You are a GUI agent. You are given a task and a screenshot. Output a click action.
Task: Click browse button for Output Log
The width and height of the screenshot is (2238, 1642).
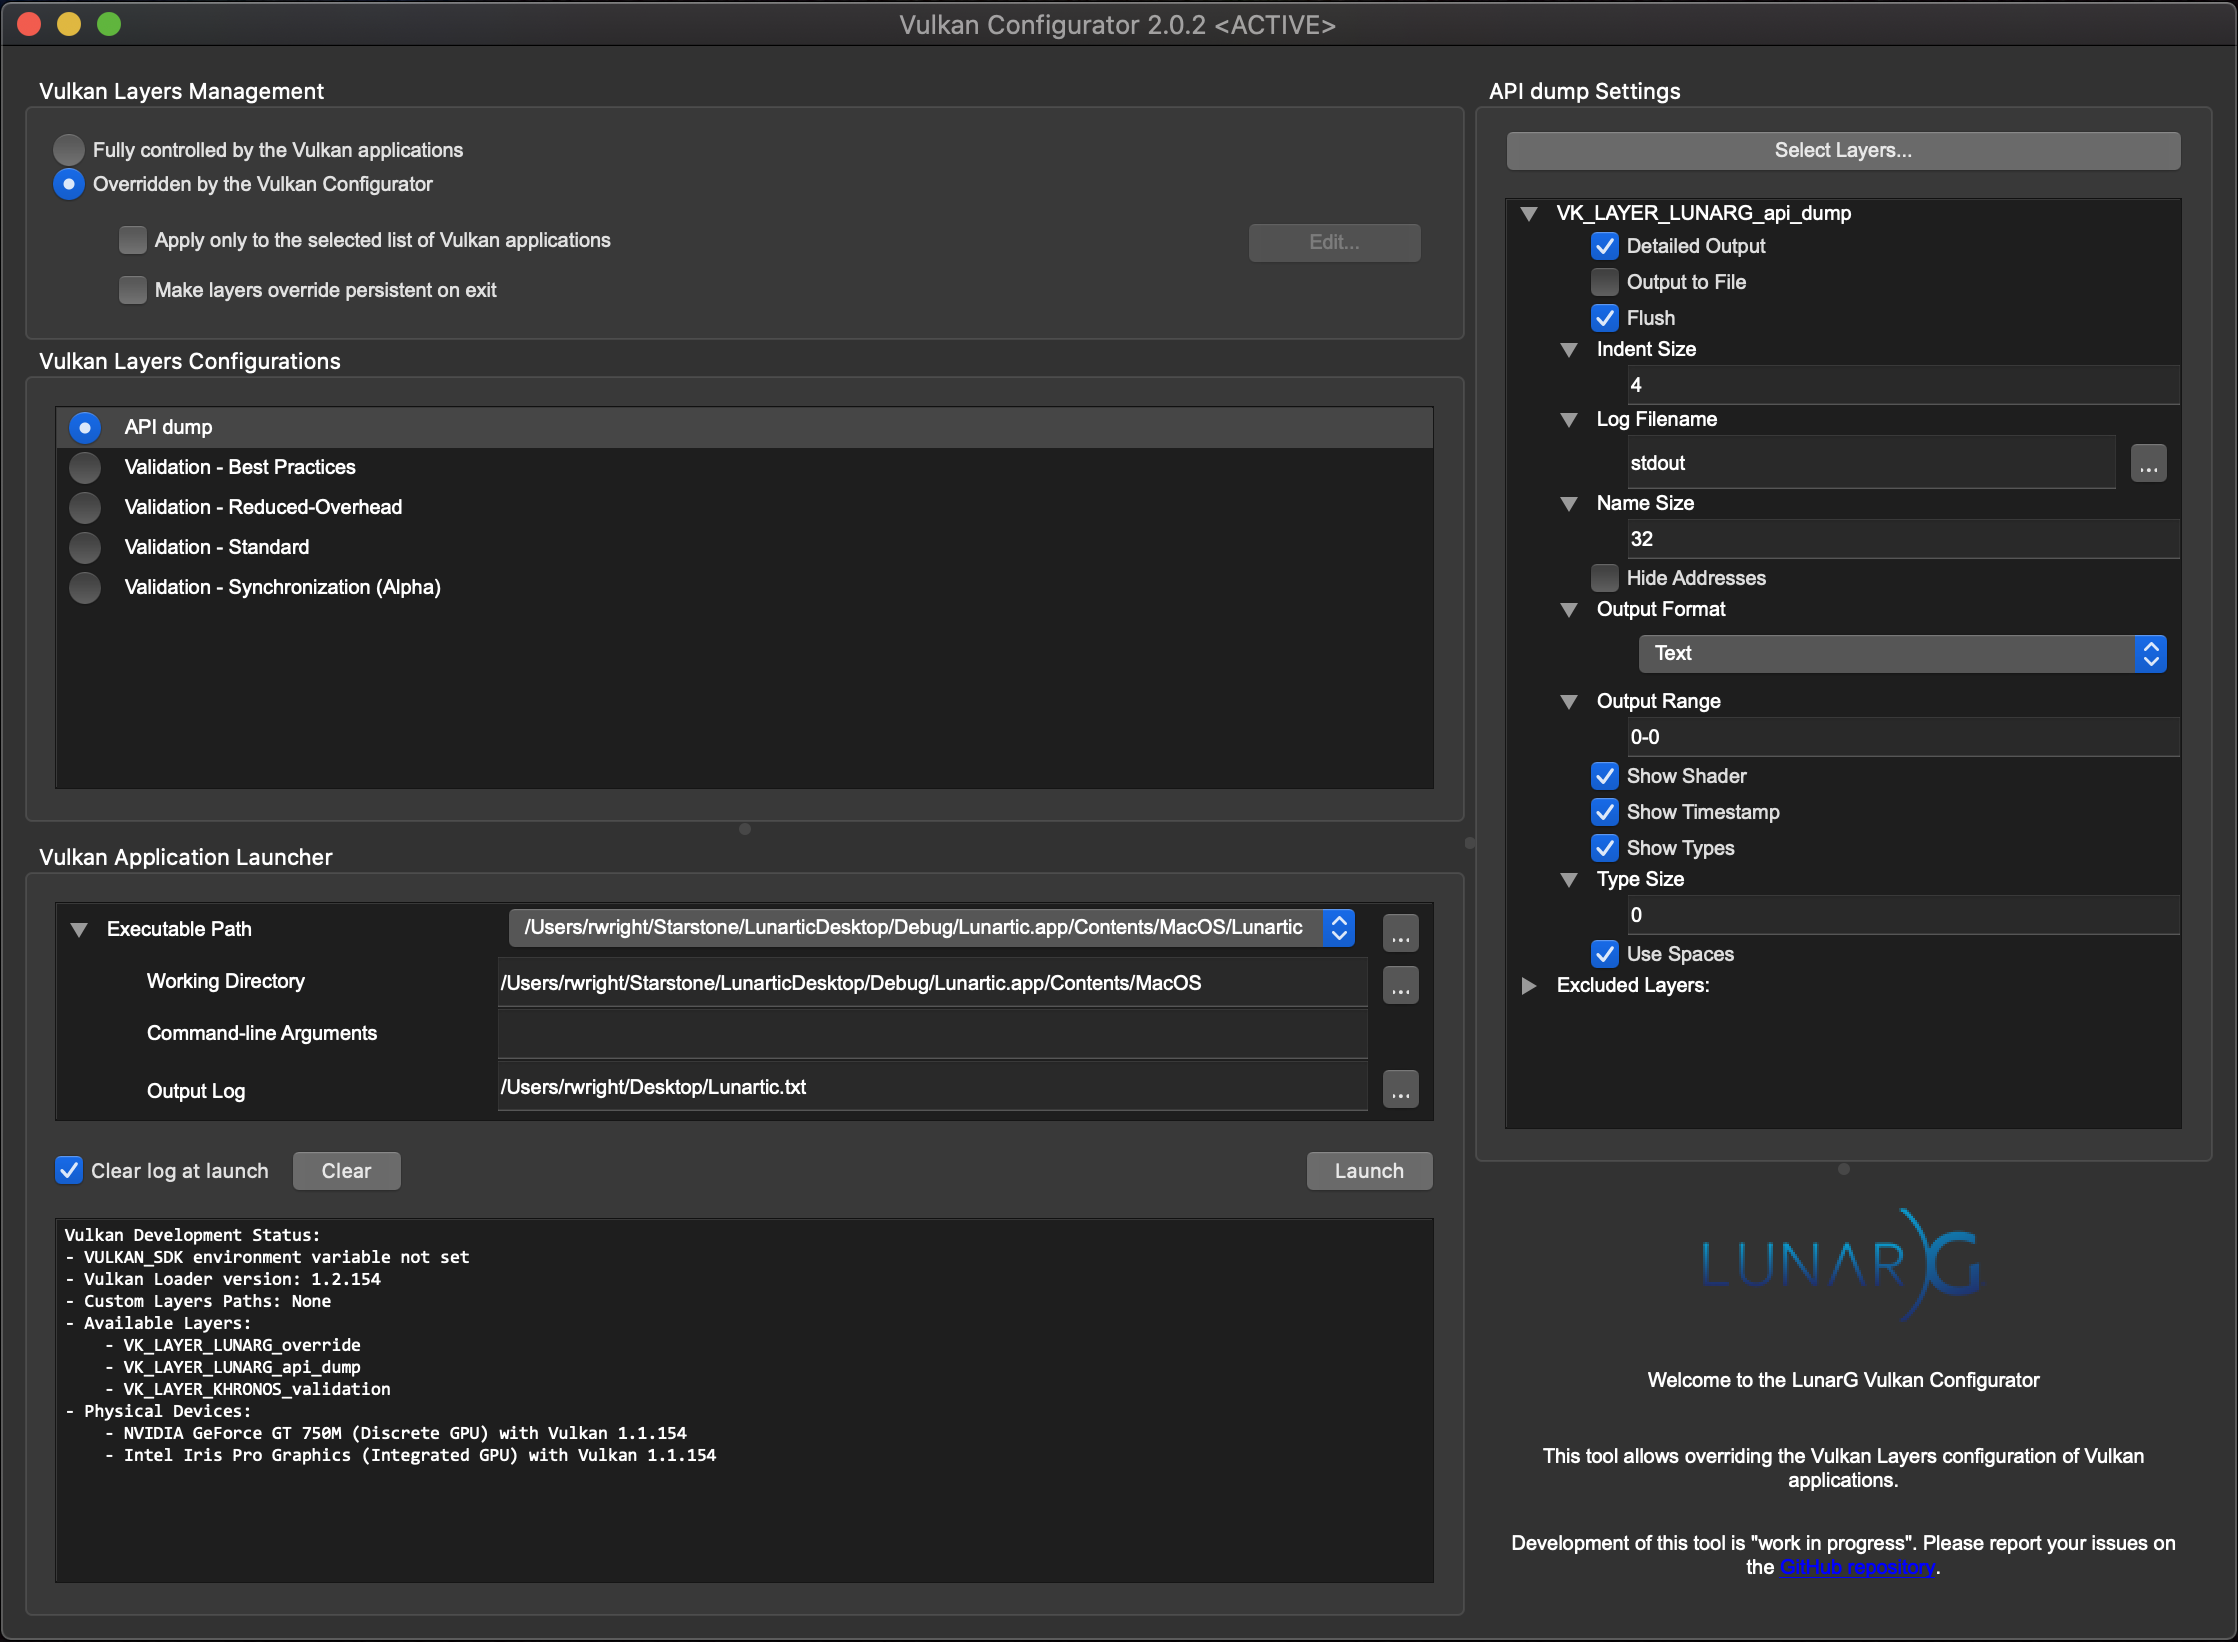[x=1400, y=1089]
